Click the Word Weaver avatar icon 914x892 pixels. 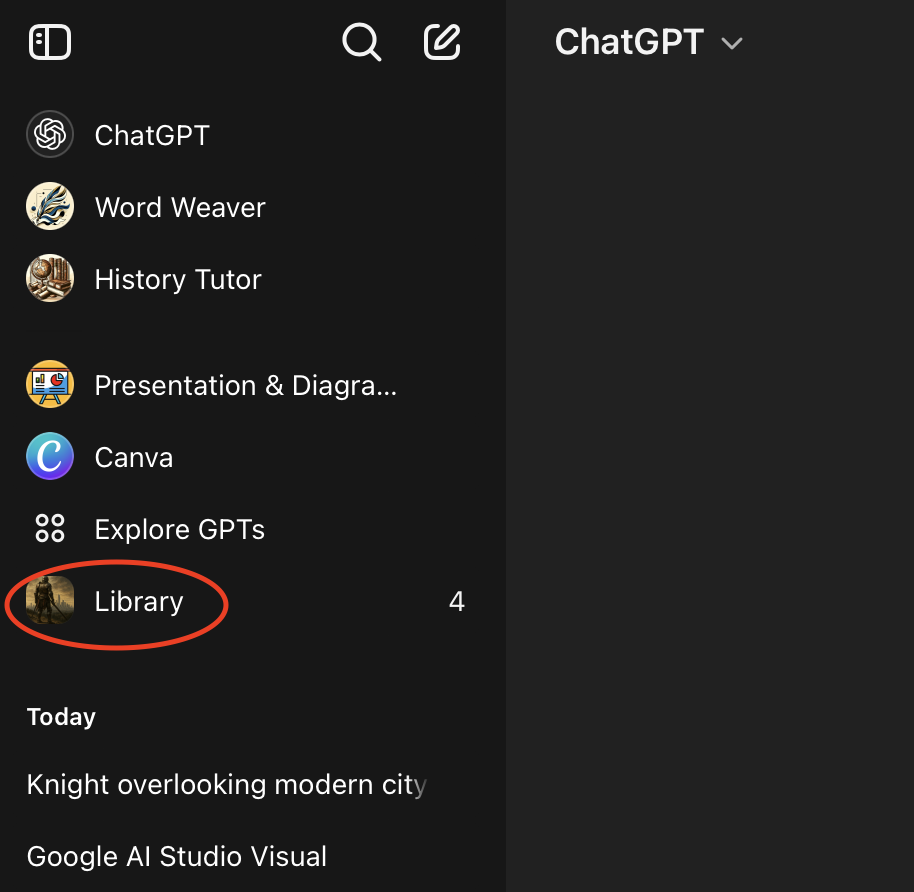click(x=50, y=207)
